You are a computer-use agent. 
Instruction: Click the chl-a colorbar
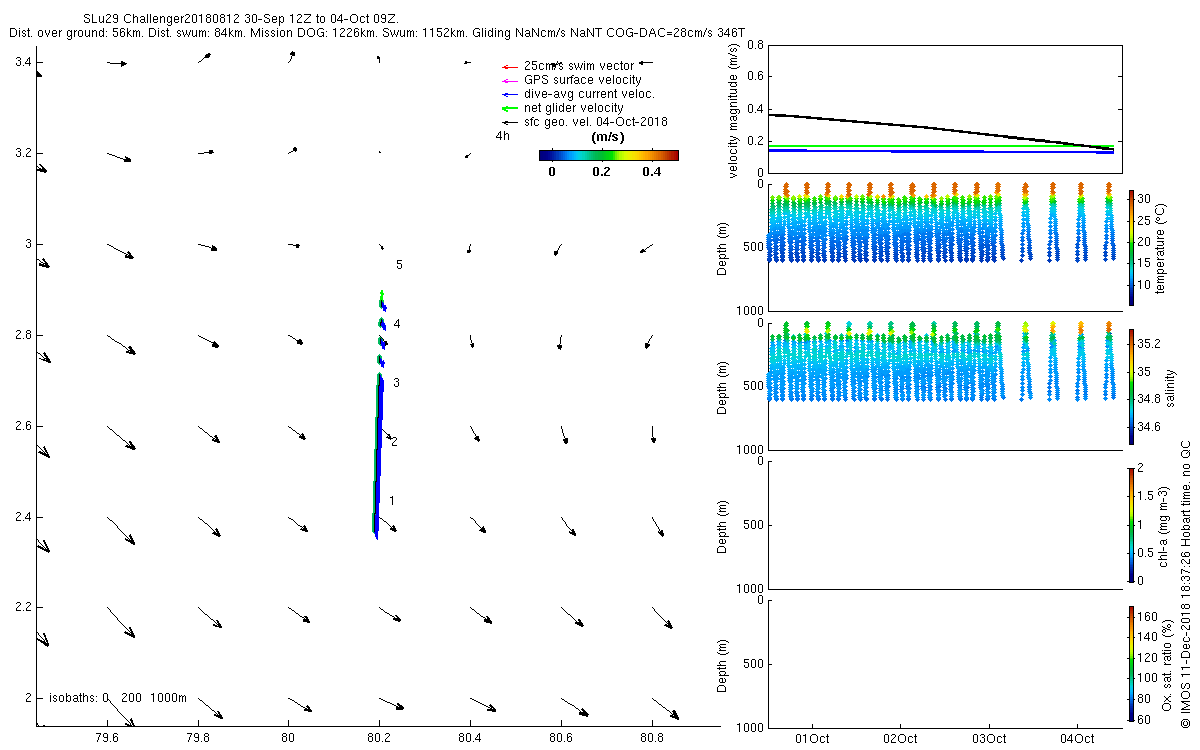pyautogui.click(x=1132, y=524)
